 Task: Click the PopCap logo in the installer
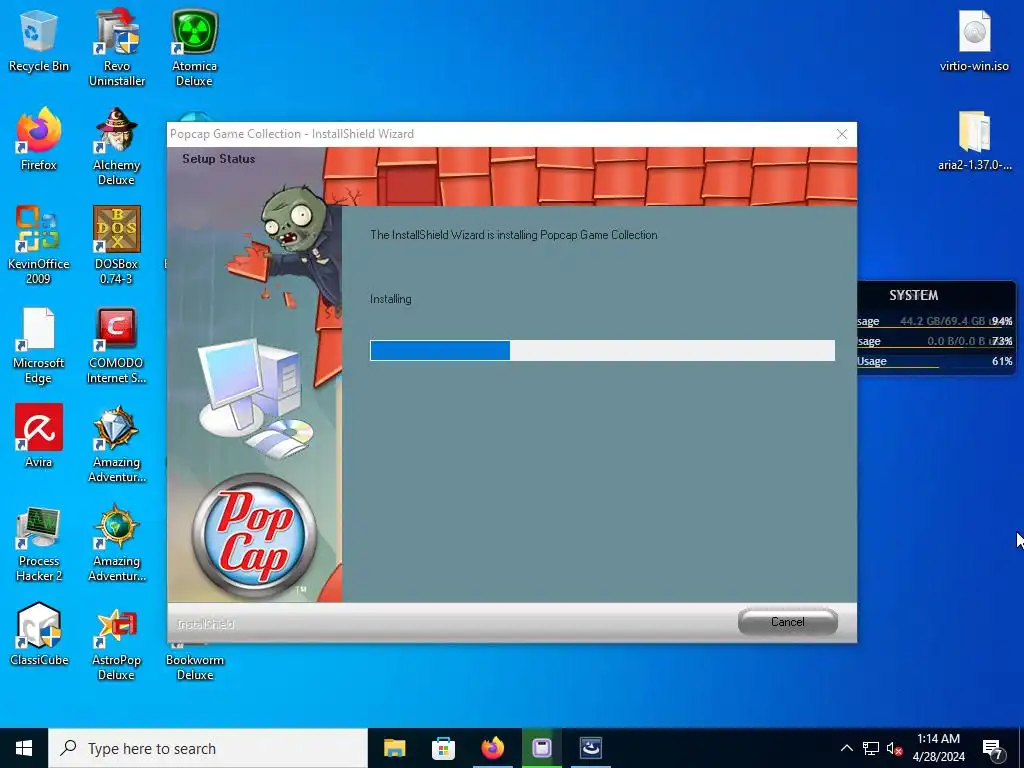point(254,535)
